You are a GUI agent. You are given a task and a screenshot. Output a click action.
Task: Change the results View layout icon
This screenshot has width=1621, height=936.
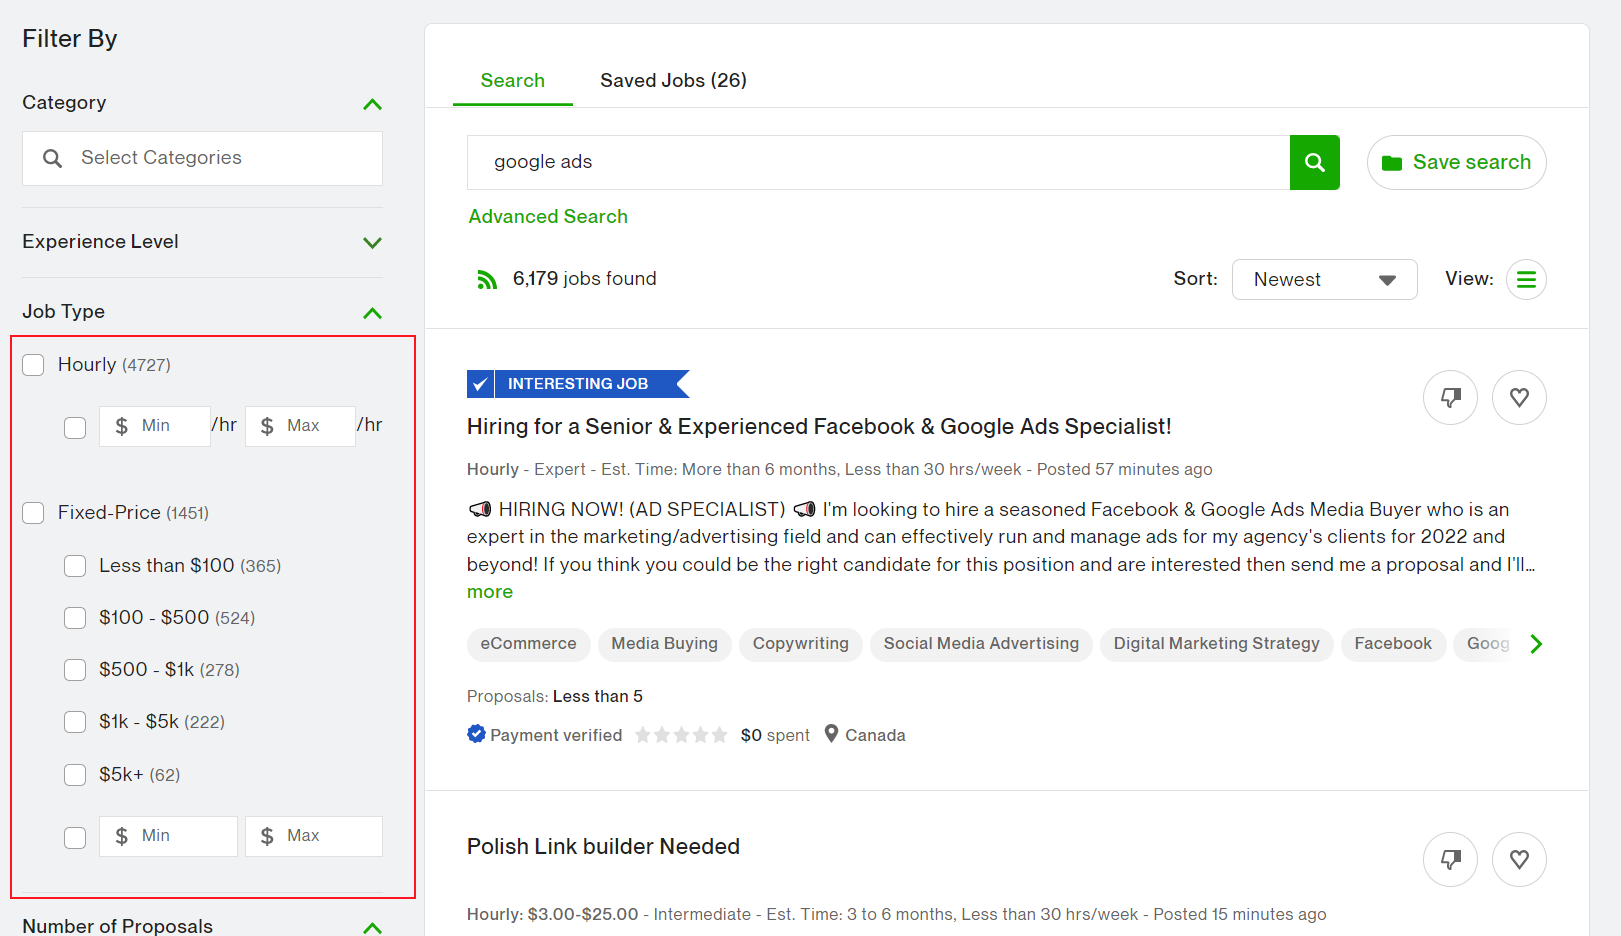point(1525,279)
